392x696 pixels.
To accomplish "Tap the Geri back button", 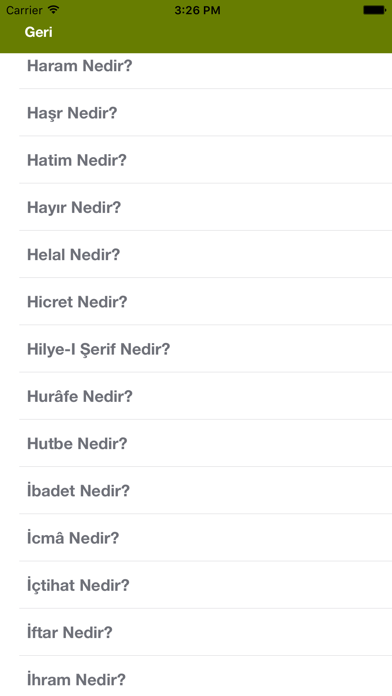I will point(39,32).
